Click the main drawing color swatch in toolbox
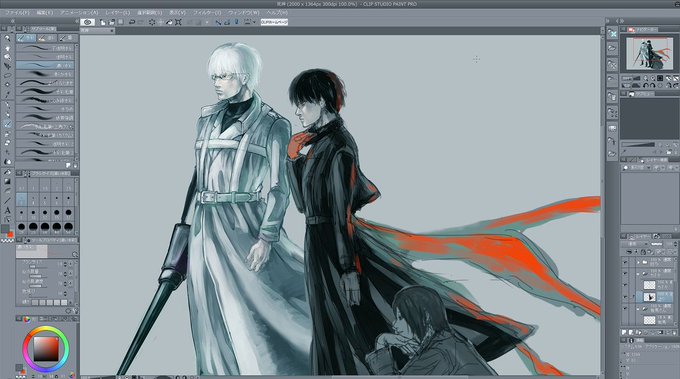The image size is (680, 379). coord(5,229)
